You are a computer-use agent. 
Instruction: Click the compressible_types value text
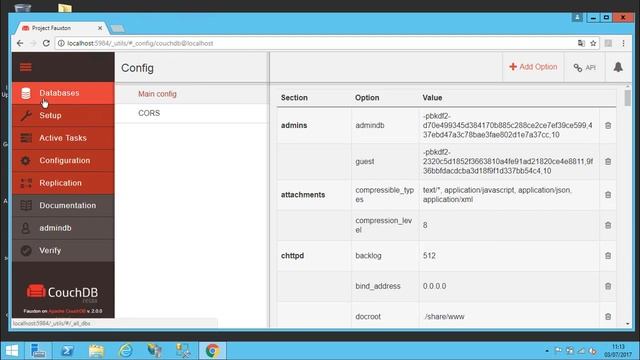(497, 195)
